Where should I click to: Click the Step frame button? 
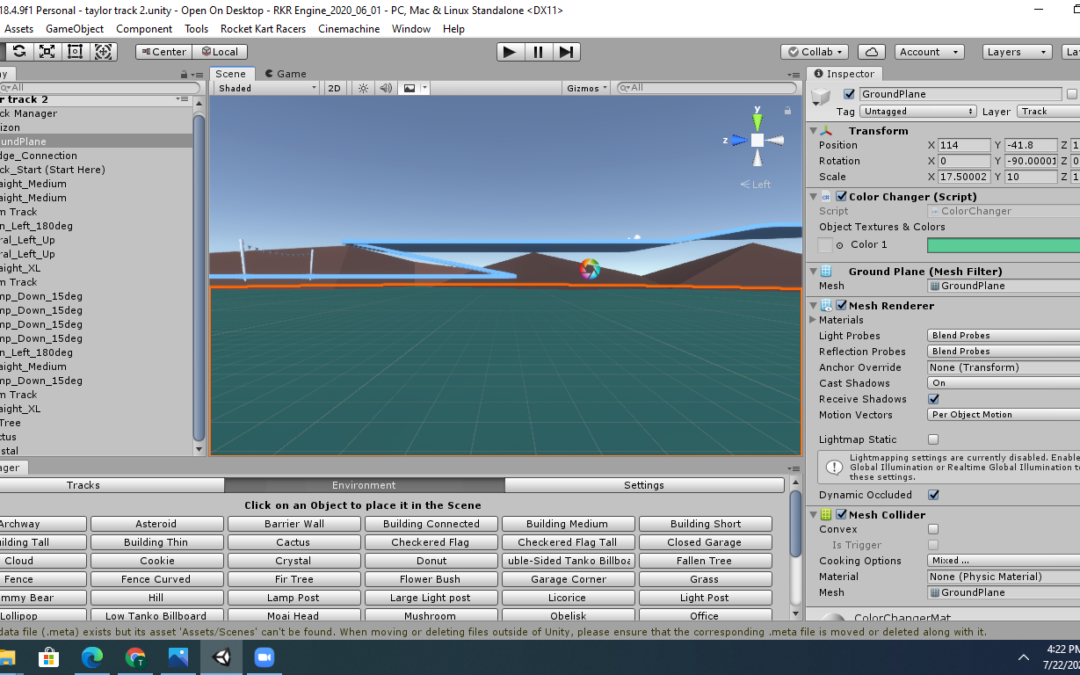[566, 52]
